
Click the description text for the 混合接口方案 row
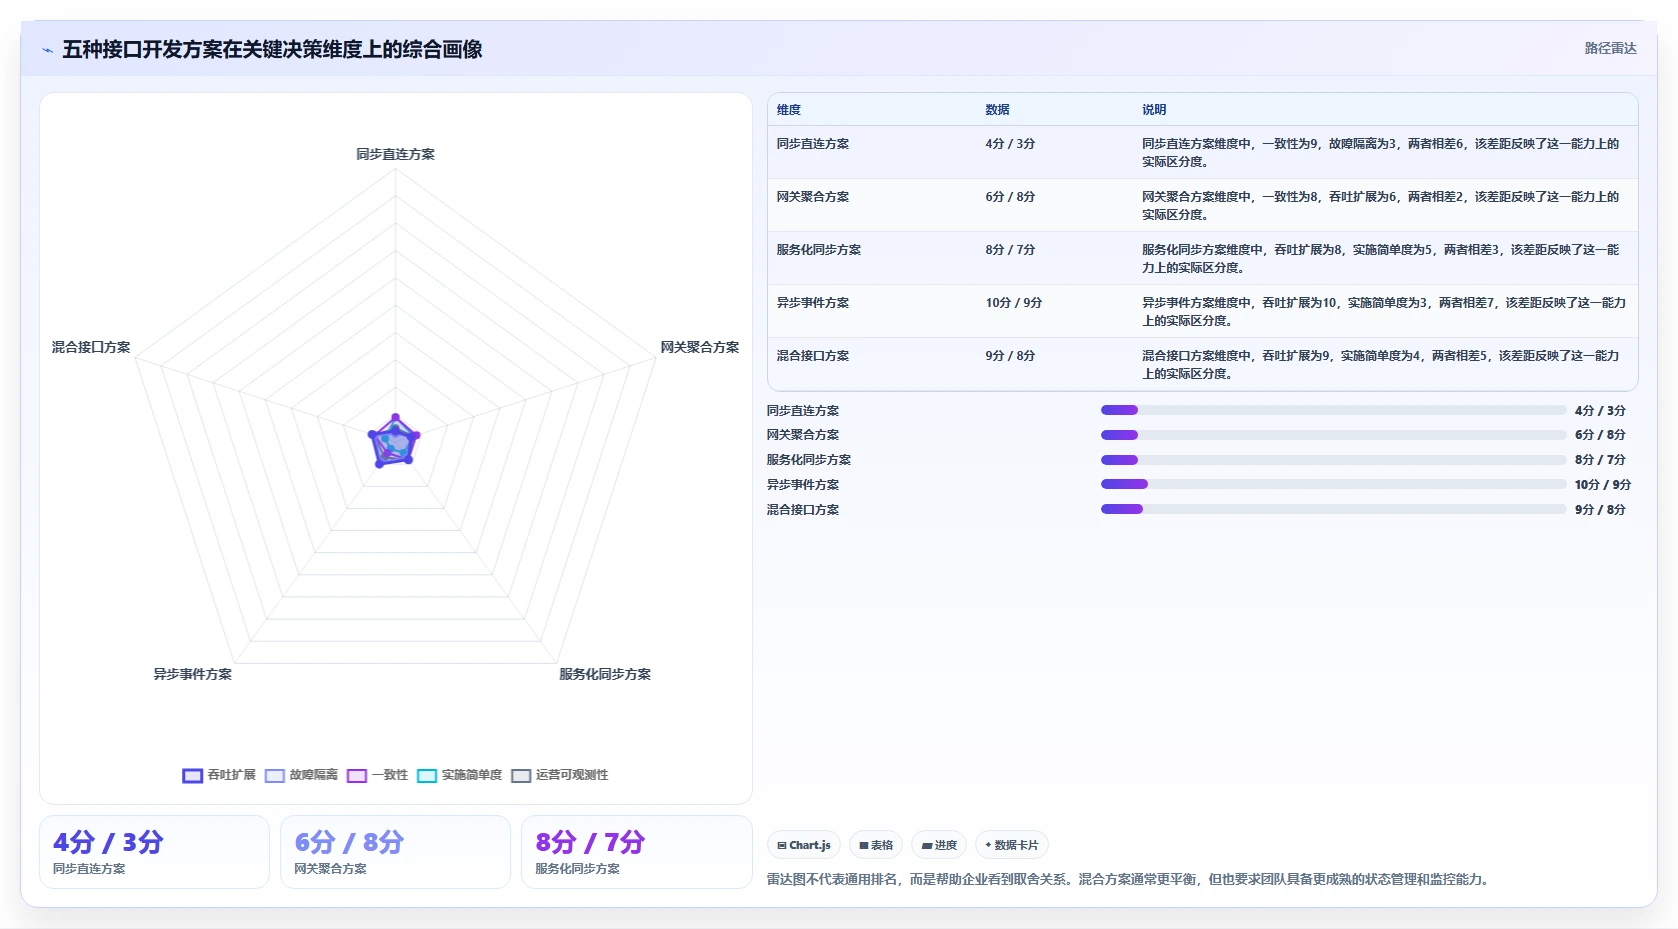pyautogui.click(x=1381, y=364)
